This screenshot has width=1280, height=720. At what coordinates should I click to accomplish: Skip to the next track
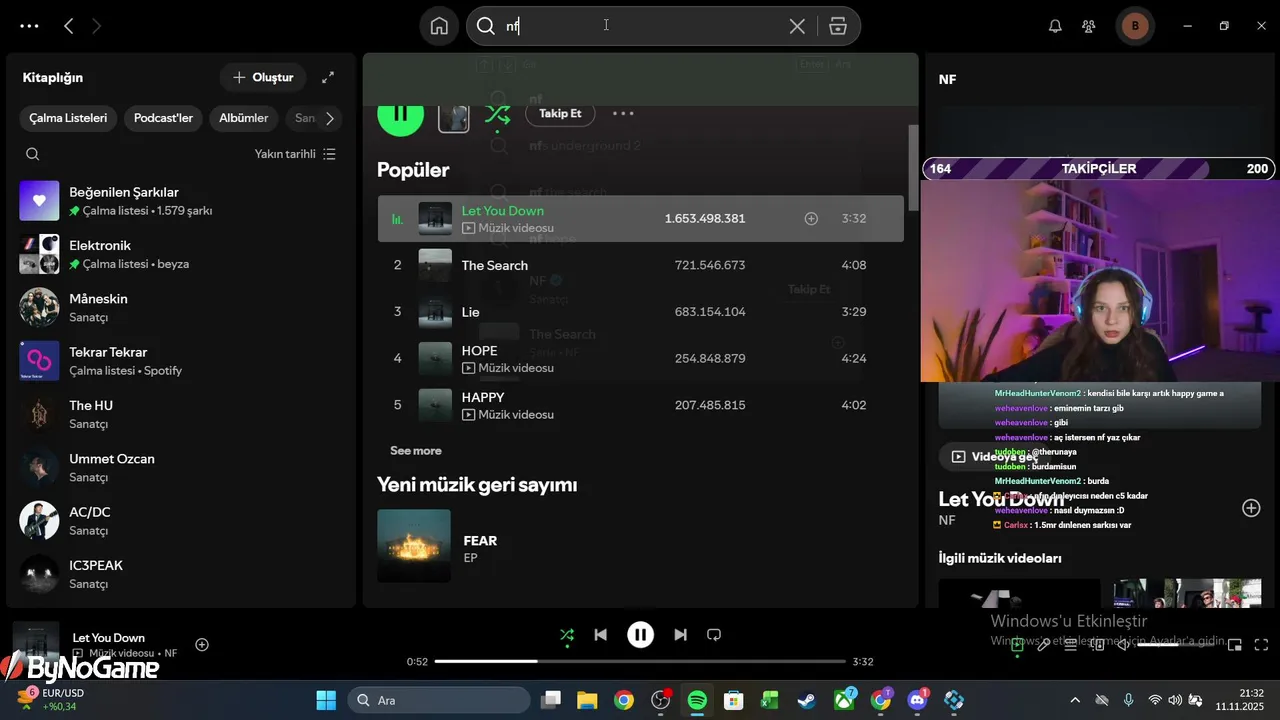pyautogui.click(x=680, y=634)
